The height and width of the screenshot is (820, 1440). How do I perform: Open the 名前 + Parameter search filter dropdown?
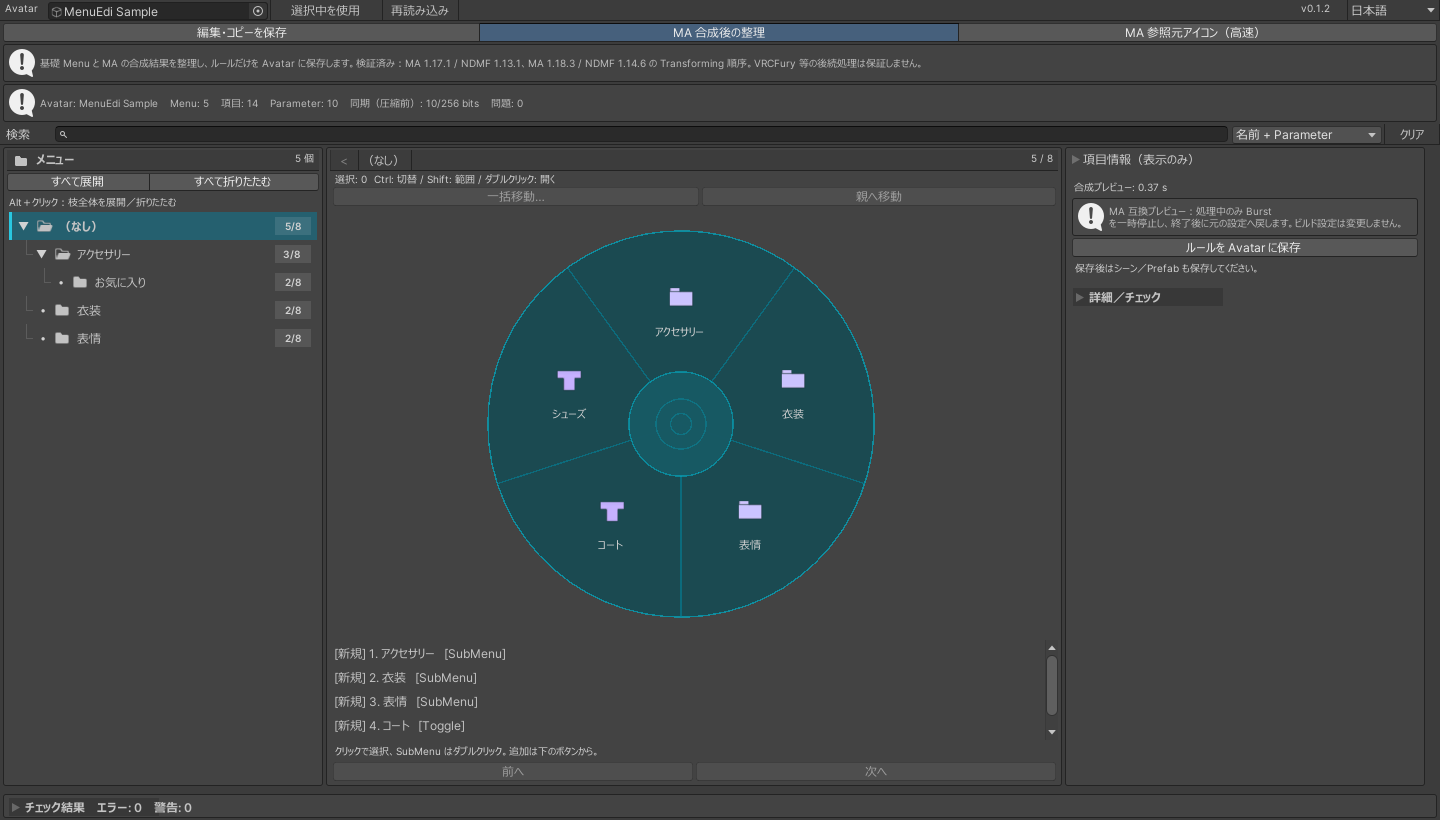pos(1306,134)
